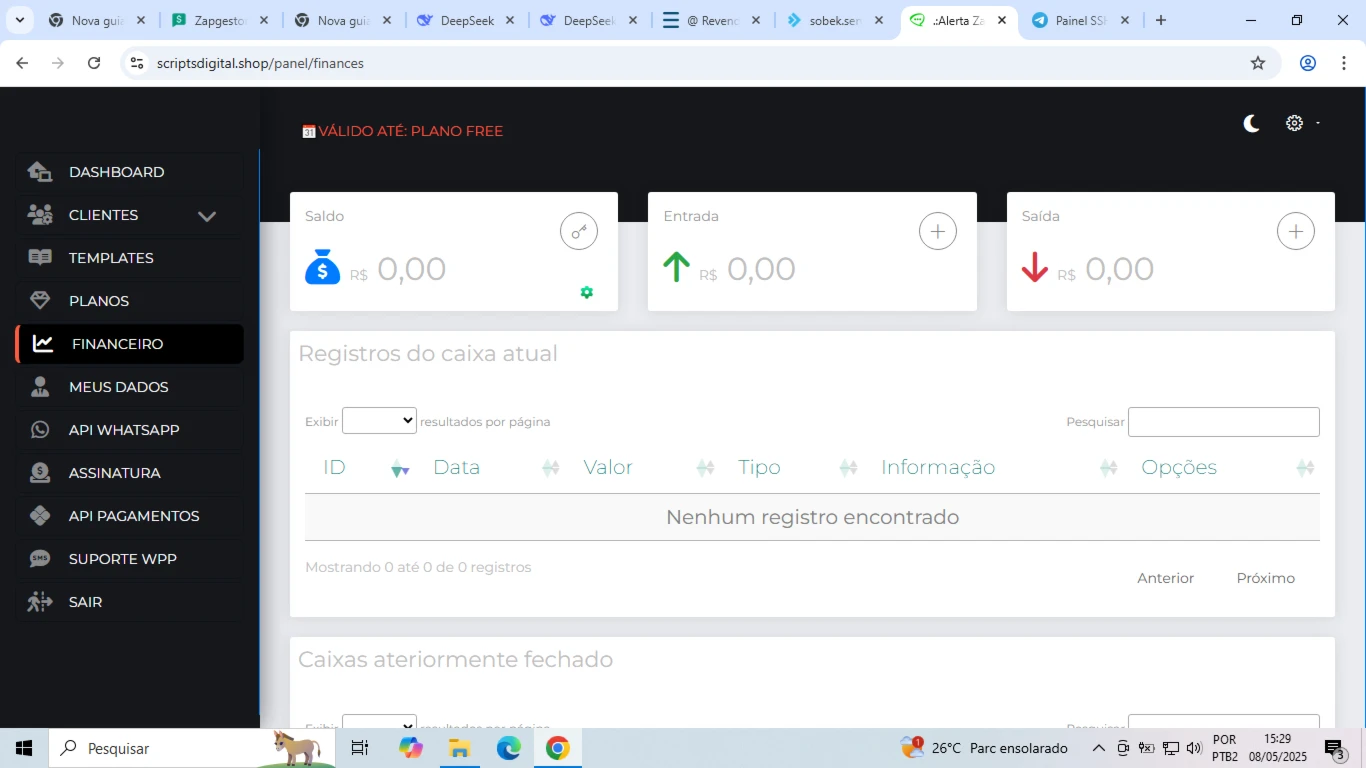Click 'Mostrando 0 até 0 de 0 registros'
Screen dimensions: 1366x768
(x=418, y=567)
